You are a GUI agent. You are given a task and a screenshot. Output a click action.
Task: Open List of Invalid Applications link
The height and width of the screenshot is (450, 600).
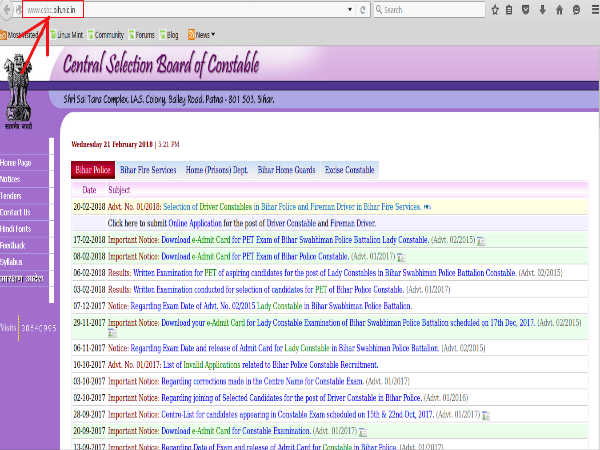point(271,365)
